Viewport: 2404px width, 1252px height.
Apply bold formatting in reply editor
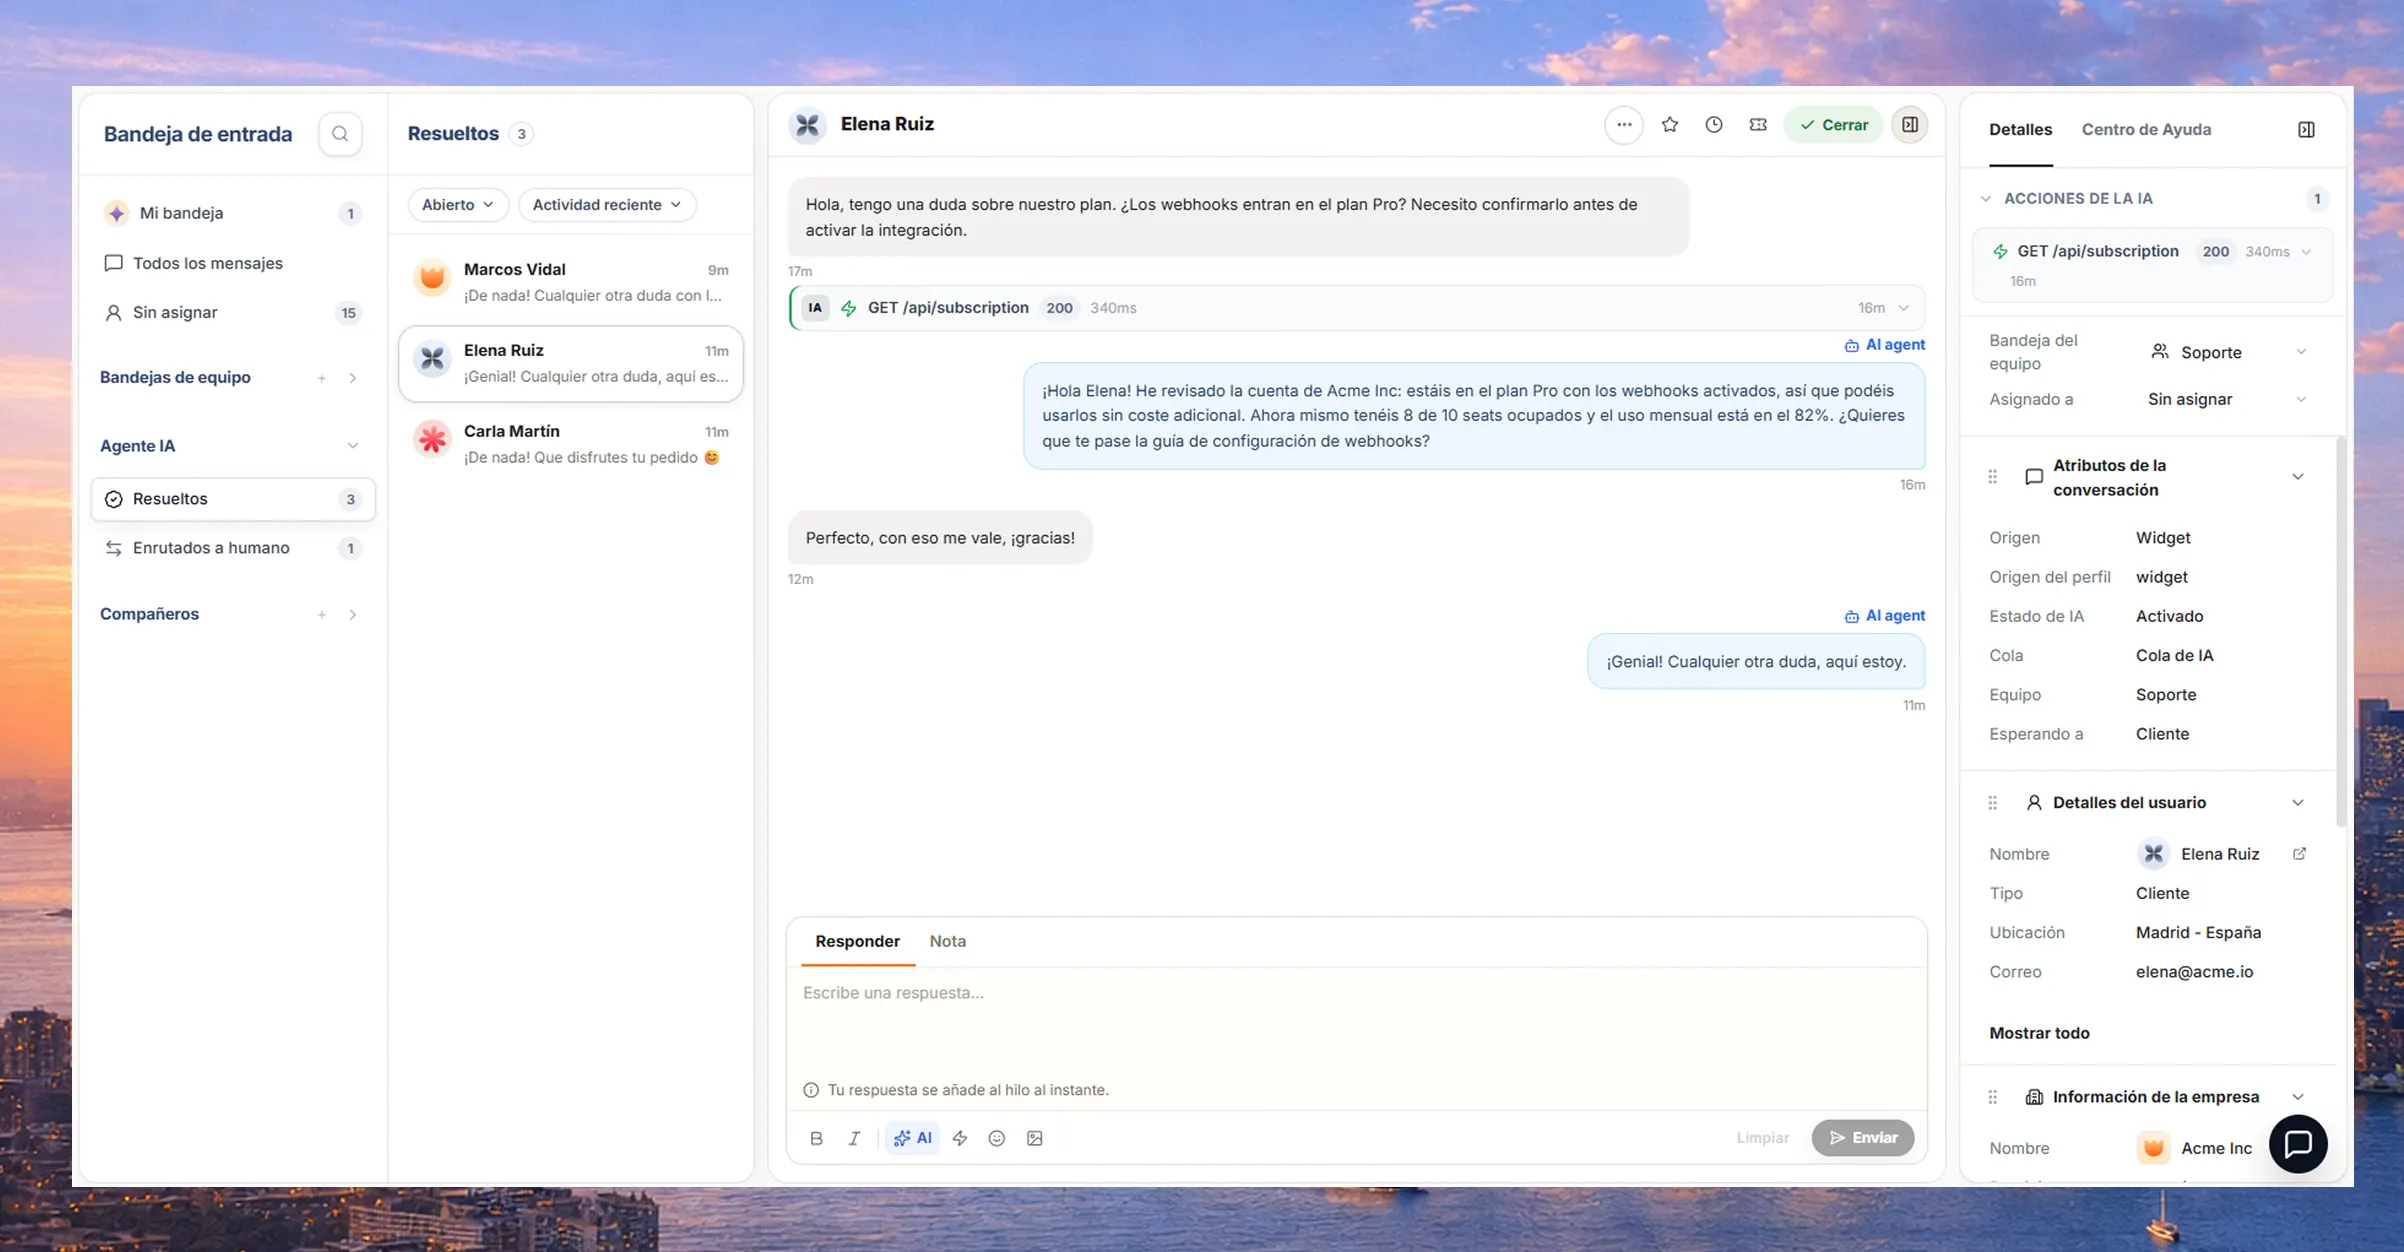tap(816, 1138)
